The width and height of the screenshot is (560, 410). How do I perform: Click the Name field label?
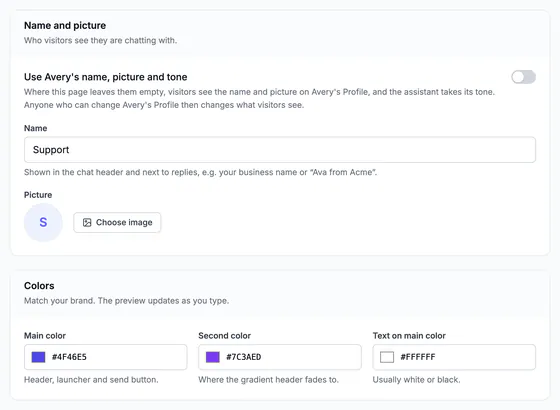click(x=35, y=128)
